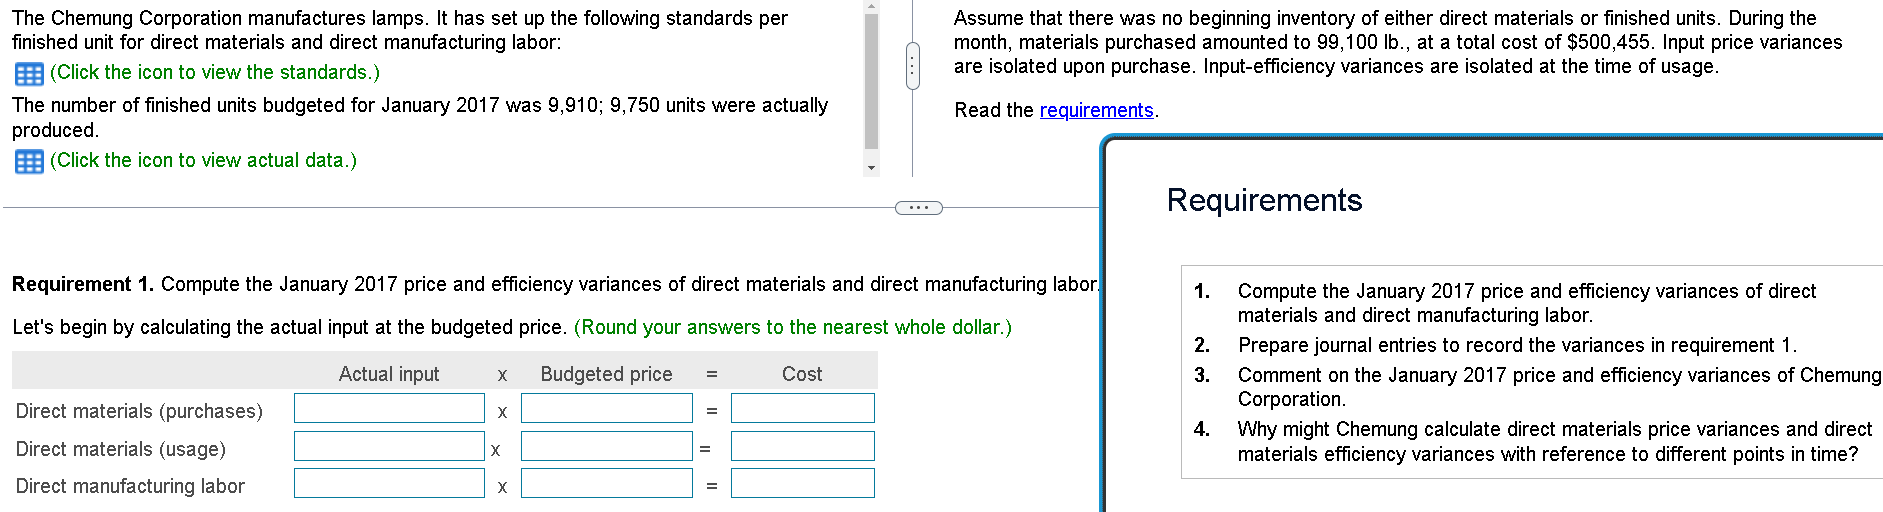Click the problem pane scrollbar thumb
This screenshot has width=1883, height=512.
[871, 82]
